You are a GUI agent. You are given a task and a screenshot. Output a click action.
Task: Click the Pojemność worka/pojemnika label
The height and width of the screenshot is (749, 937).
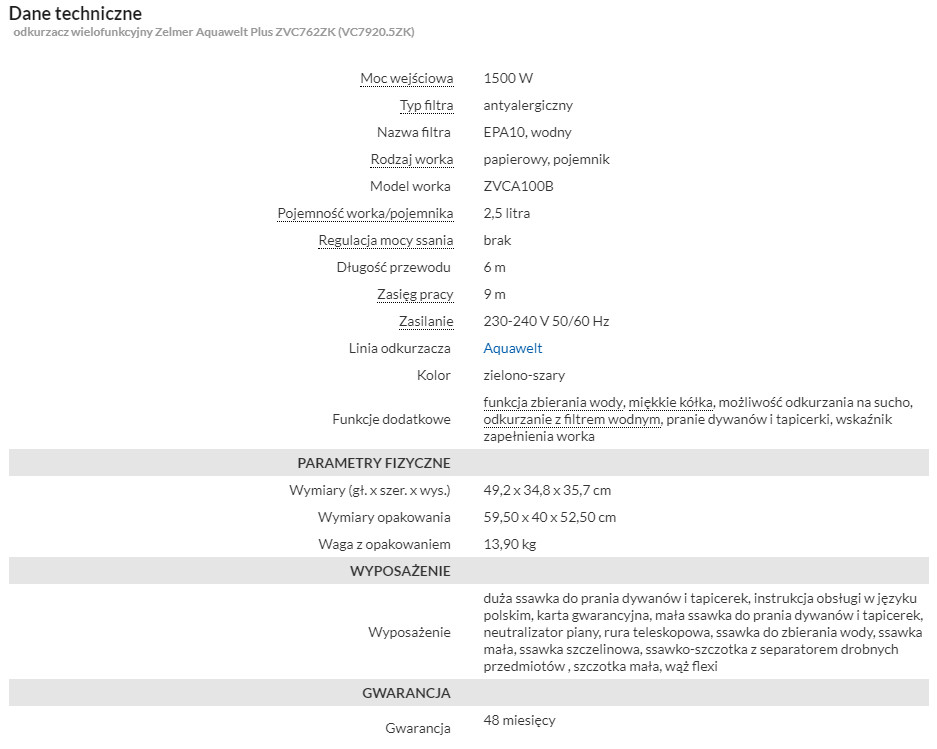coord(365,213)
